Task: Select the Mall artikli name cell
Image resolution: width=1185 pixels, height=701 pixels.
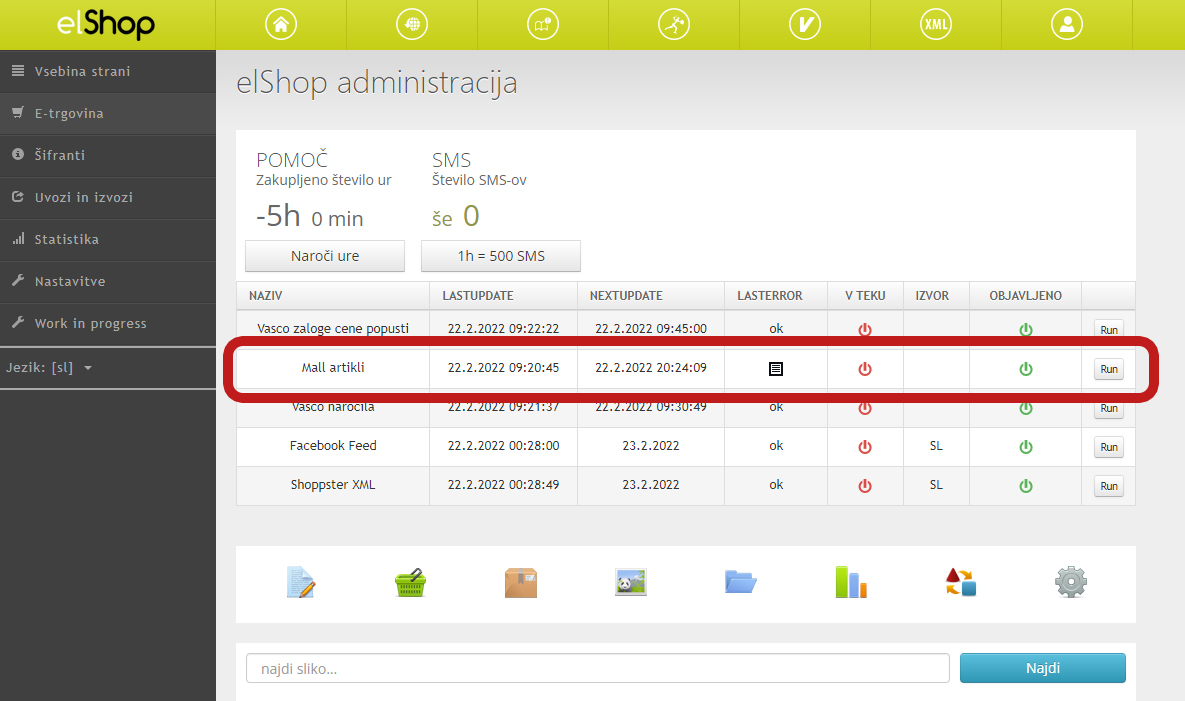Action: [333, 368]
